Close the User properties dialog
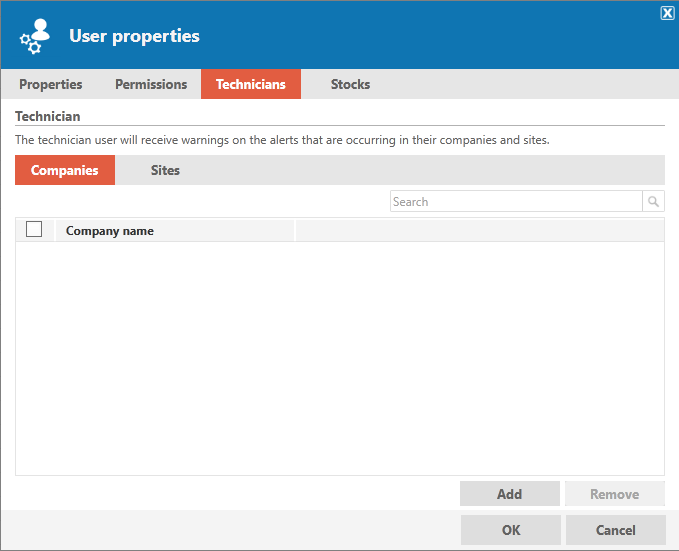 click(667, 13)
